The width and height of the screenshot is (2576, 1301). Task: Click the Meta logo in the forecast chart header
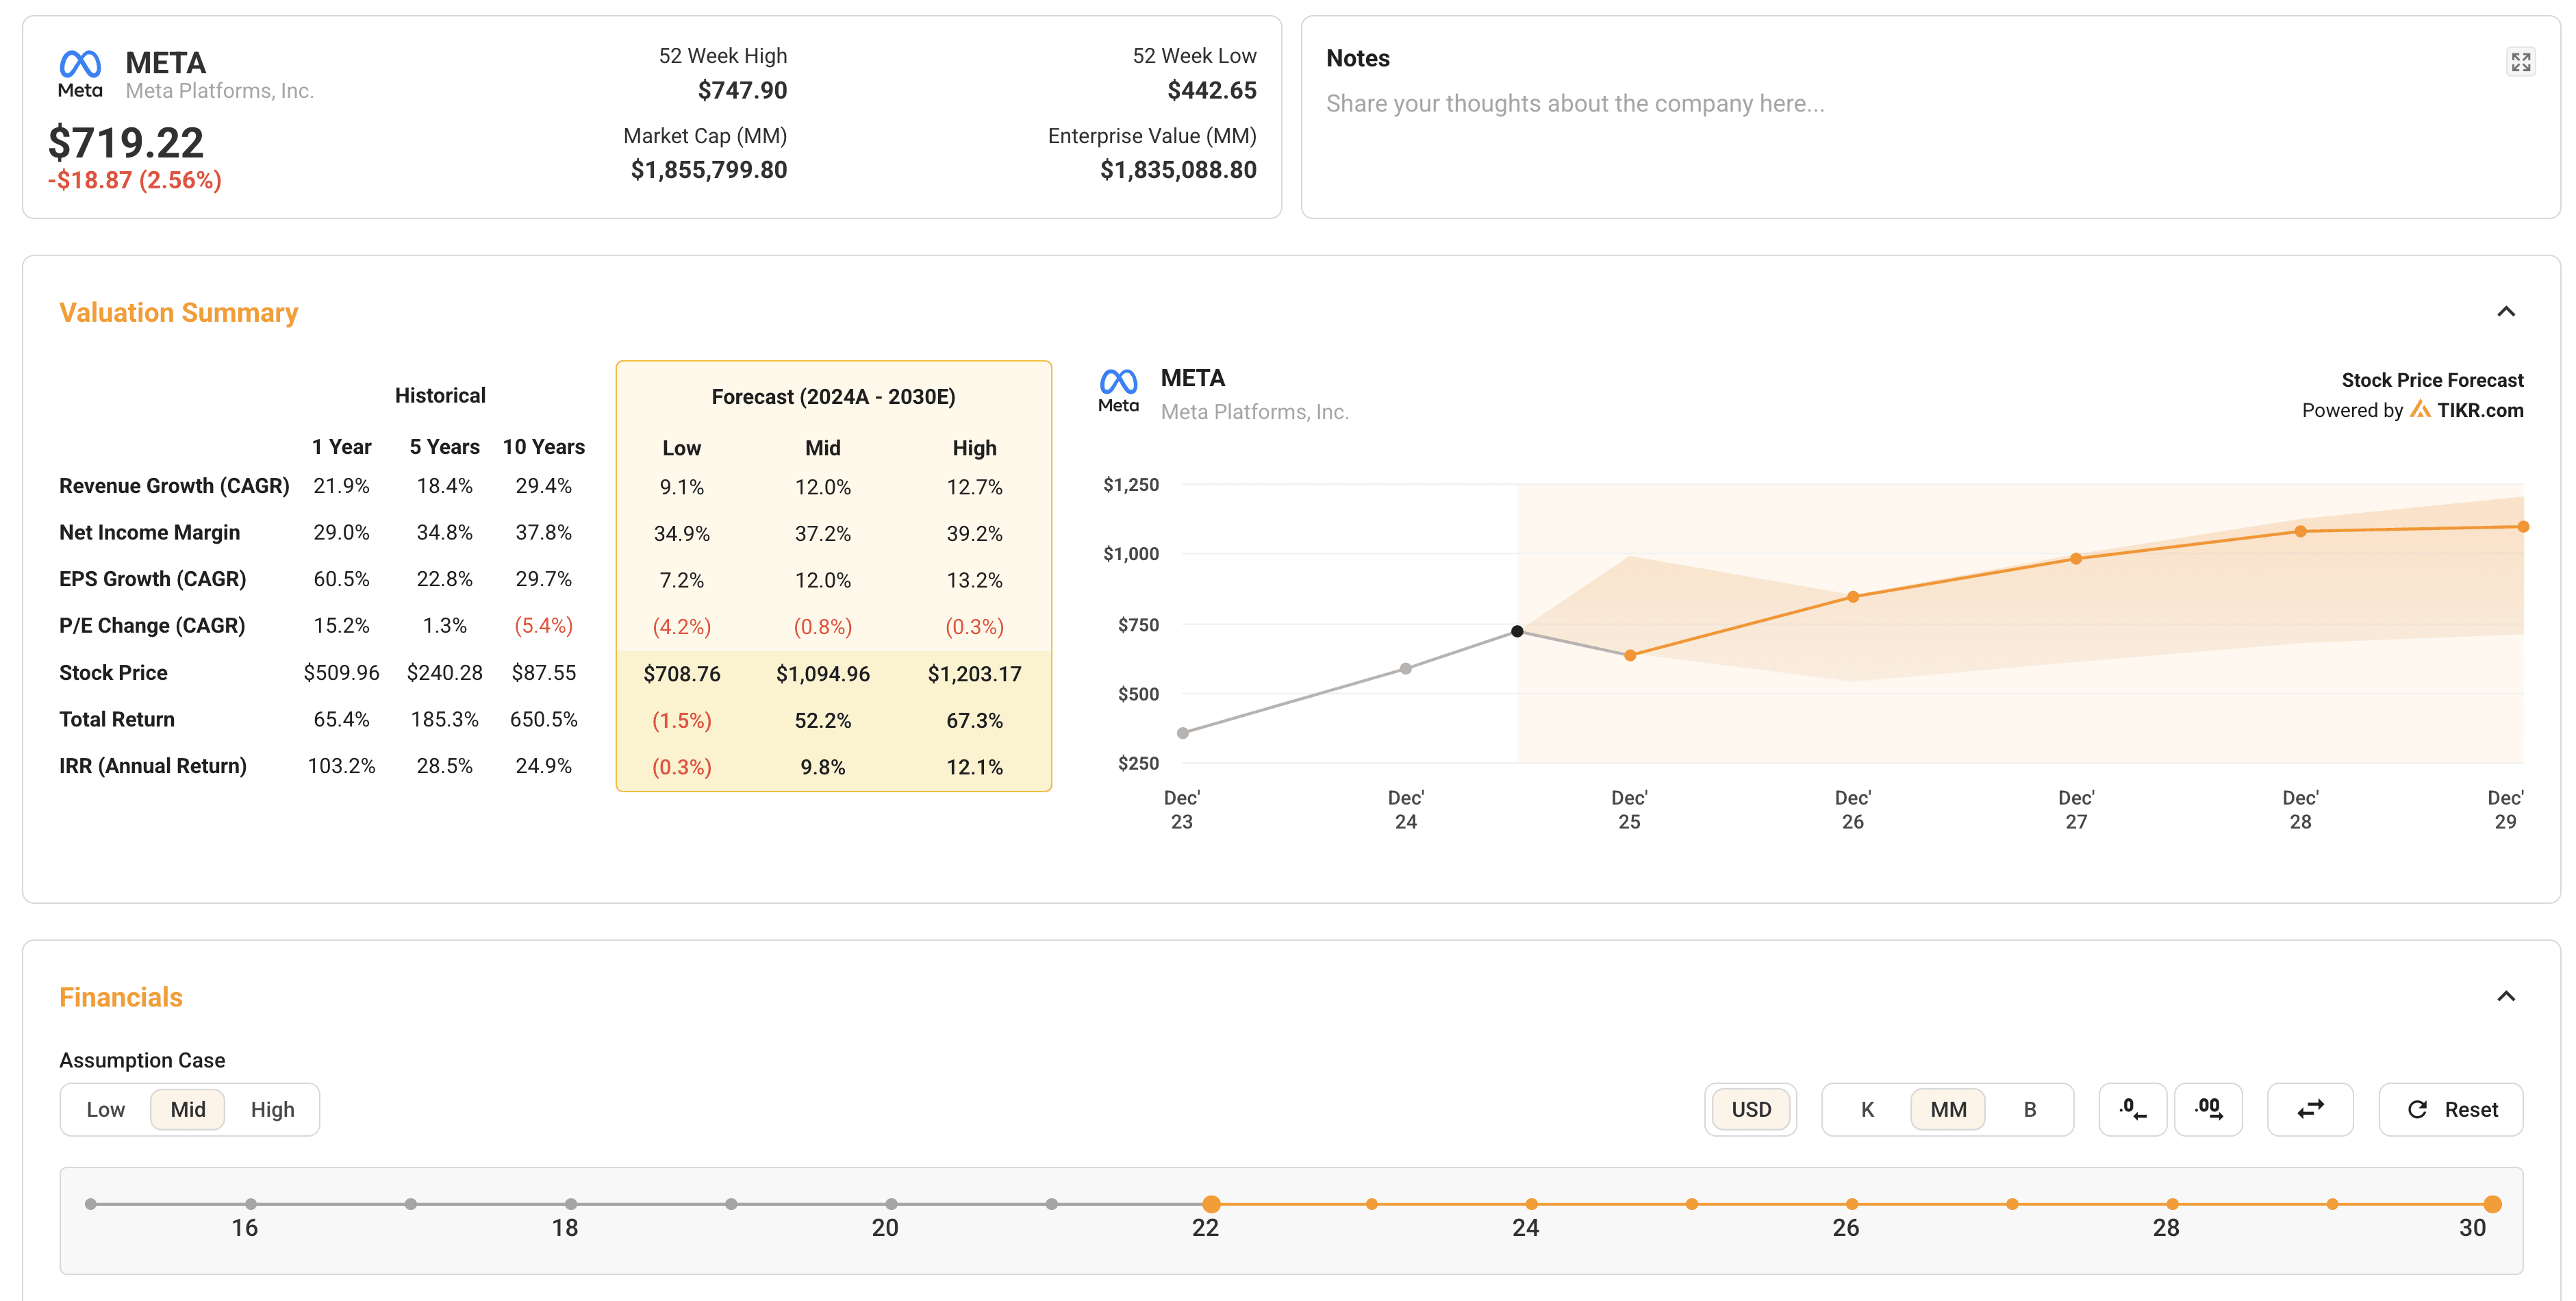pos(1118,390)
